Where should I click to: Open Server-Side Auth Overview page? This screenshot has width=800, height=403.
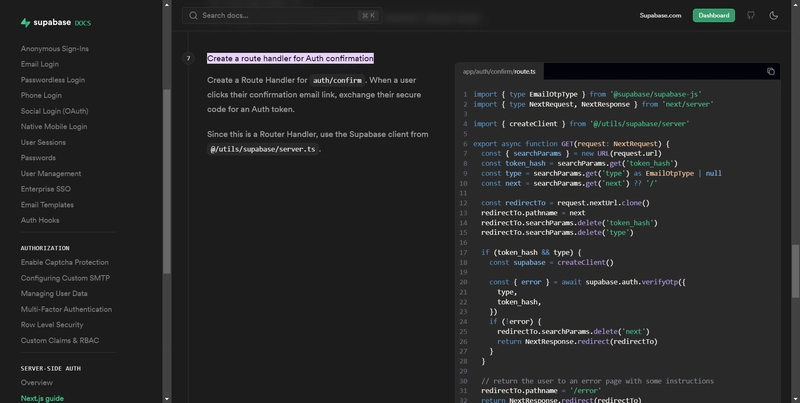(x=36, y=383)
